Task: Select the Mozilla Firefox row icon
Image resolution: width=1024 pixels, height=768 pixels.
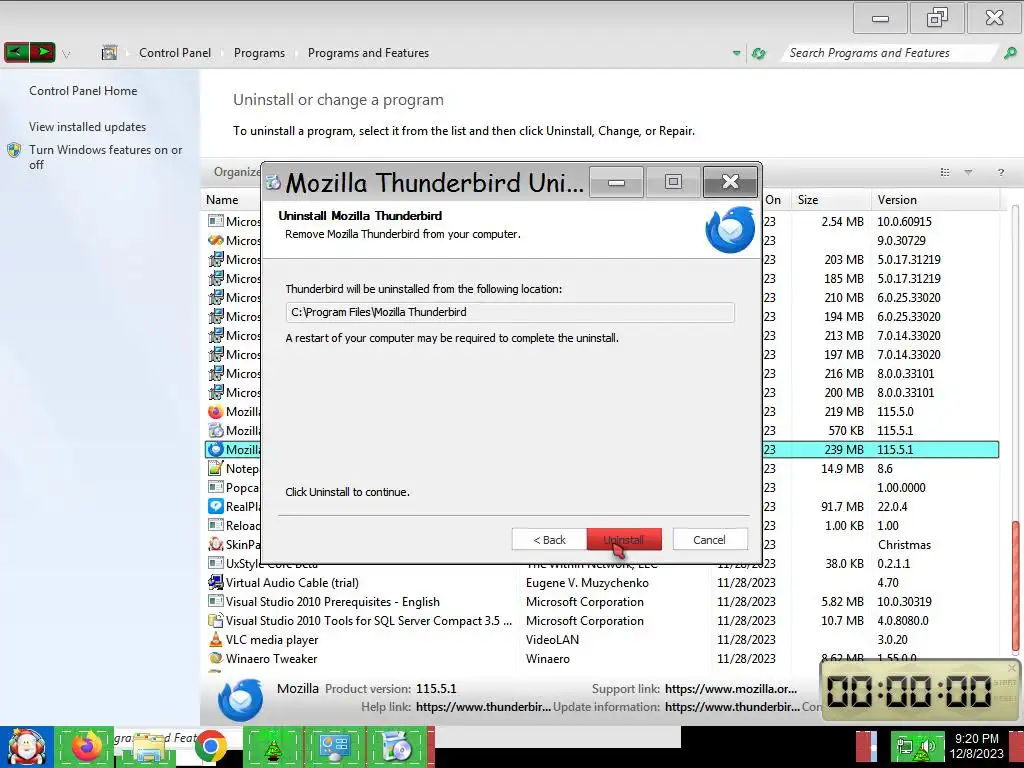Action: [216, 411]
